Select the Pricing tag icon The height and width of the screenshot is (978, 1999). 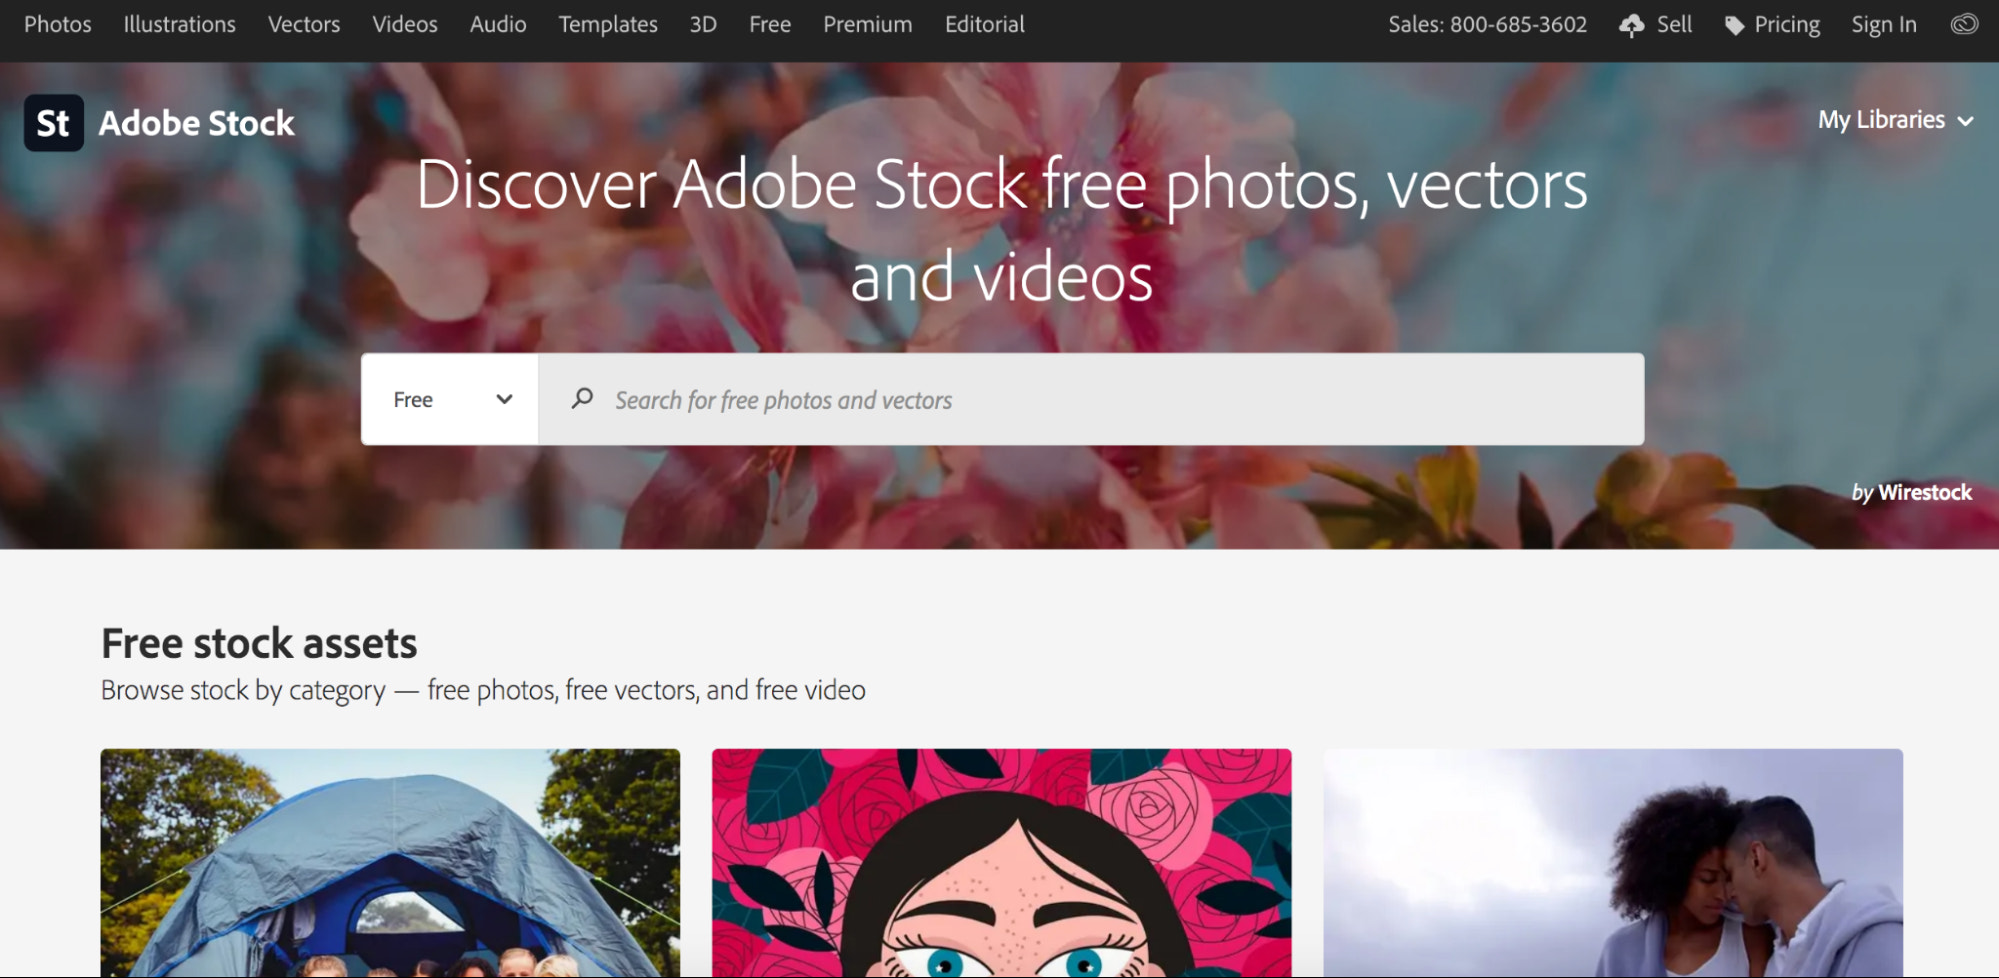(1735, 25)
